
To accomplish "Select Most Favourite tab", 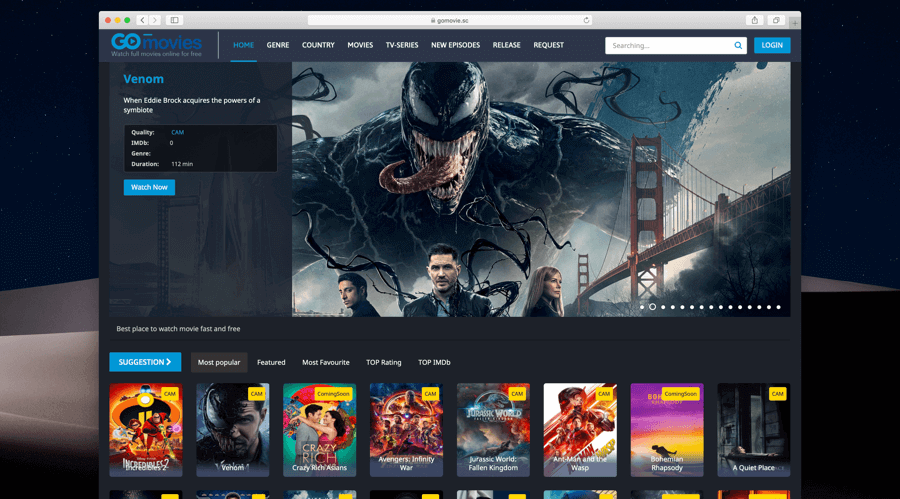I will 325,362.
